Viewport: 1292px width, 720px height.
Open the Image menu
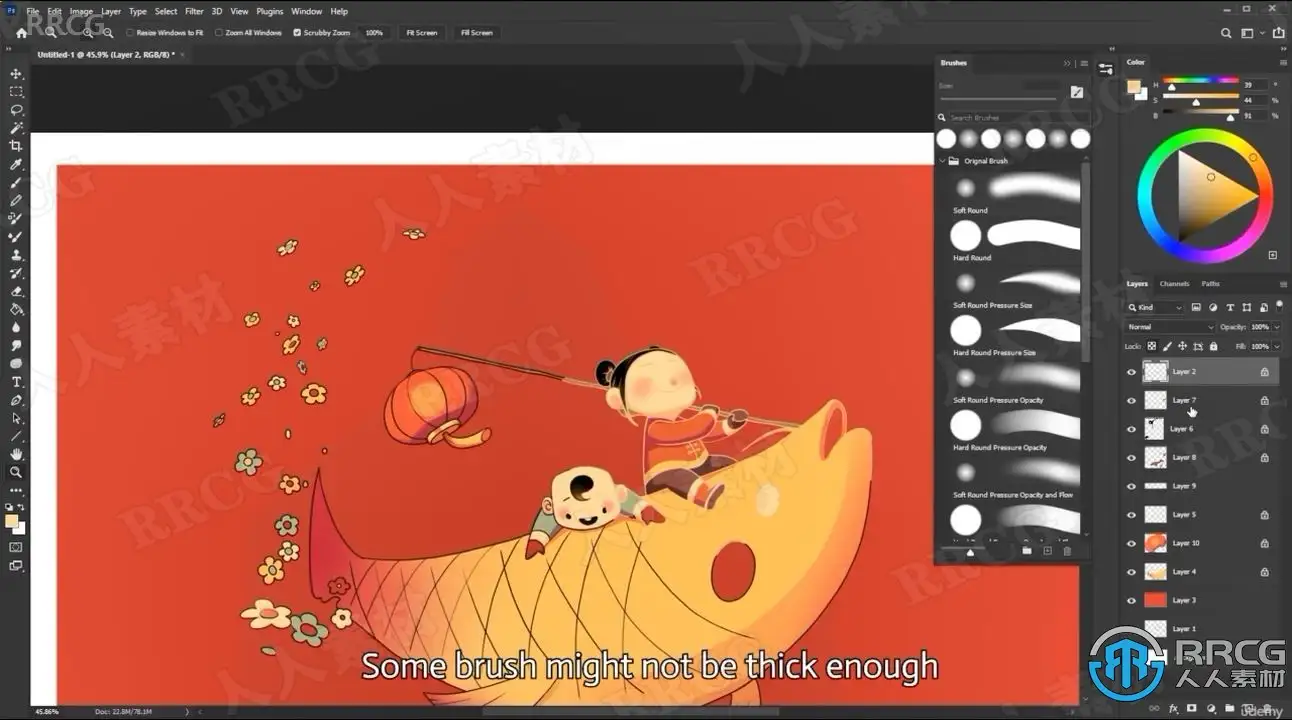pos(81,12)
